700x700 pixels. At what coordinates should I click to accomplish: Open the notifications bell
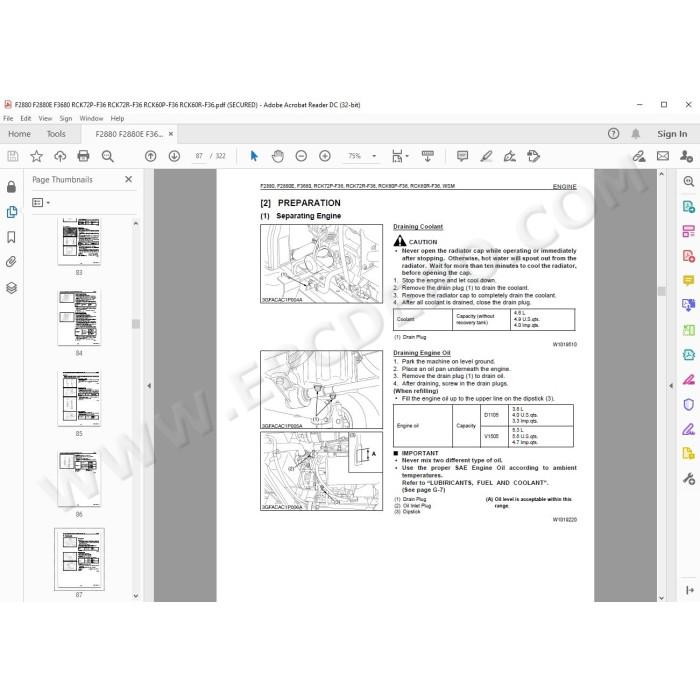click(636, 133)
